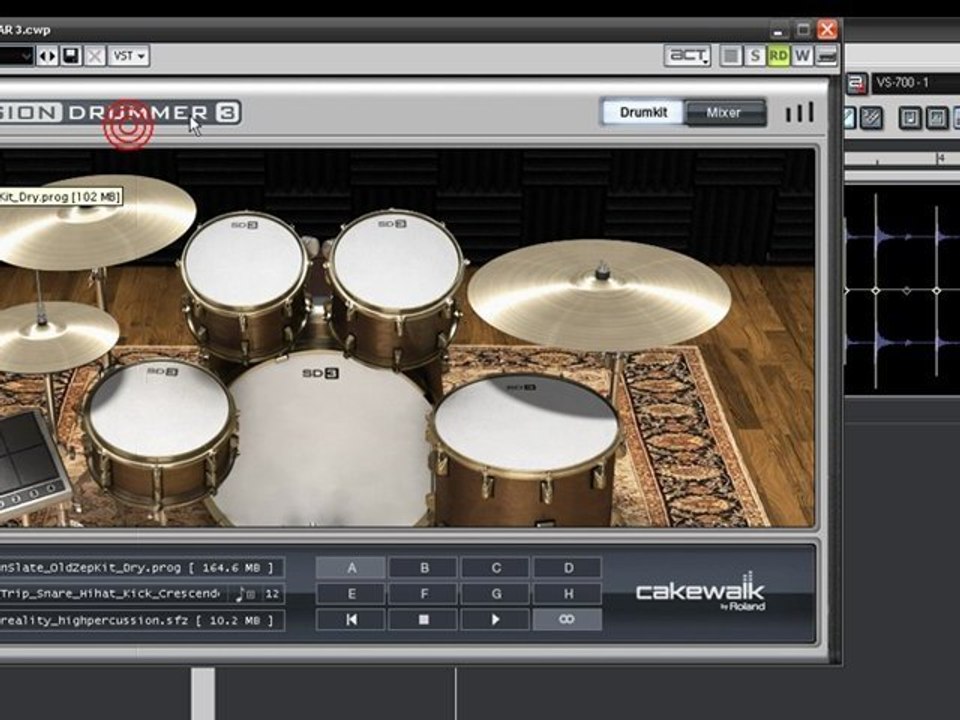Select pattern pad H
Viewport: 960px width, 720px height.
568,594
